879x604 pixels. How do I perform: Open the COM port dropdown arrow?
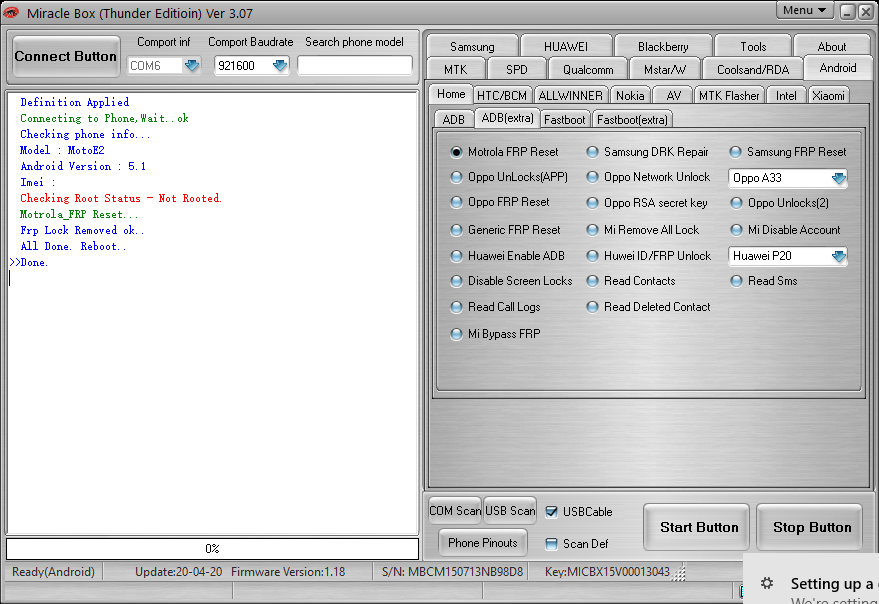[x=192, y=66]
